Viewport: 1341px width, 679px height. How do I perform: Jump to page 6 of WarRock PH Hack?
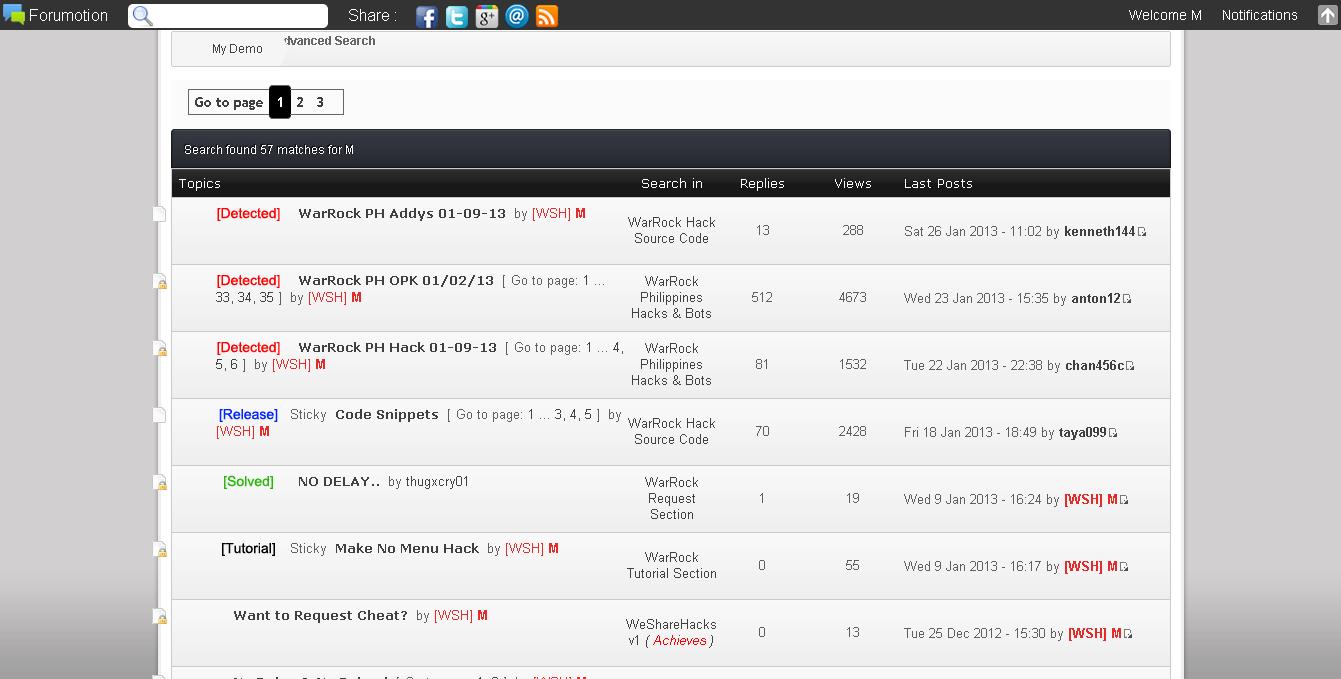[234, 365]
